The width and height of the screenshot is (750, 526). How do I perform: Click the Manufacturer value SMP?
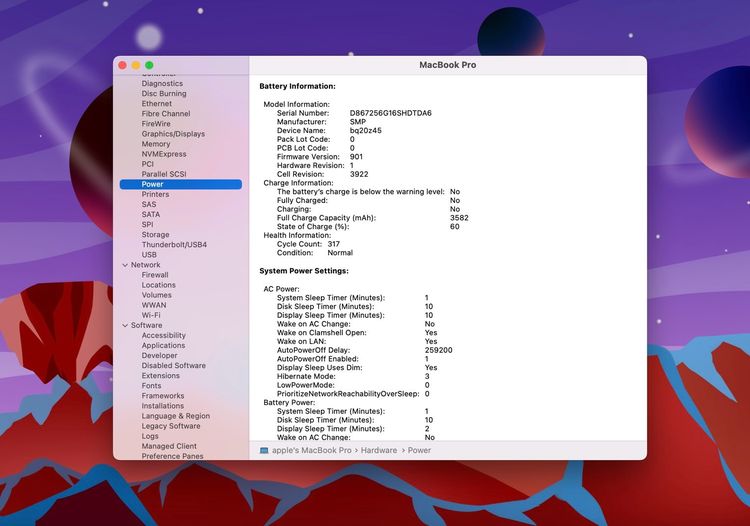pyautogui.click(x=358, y=122)
